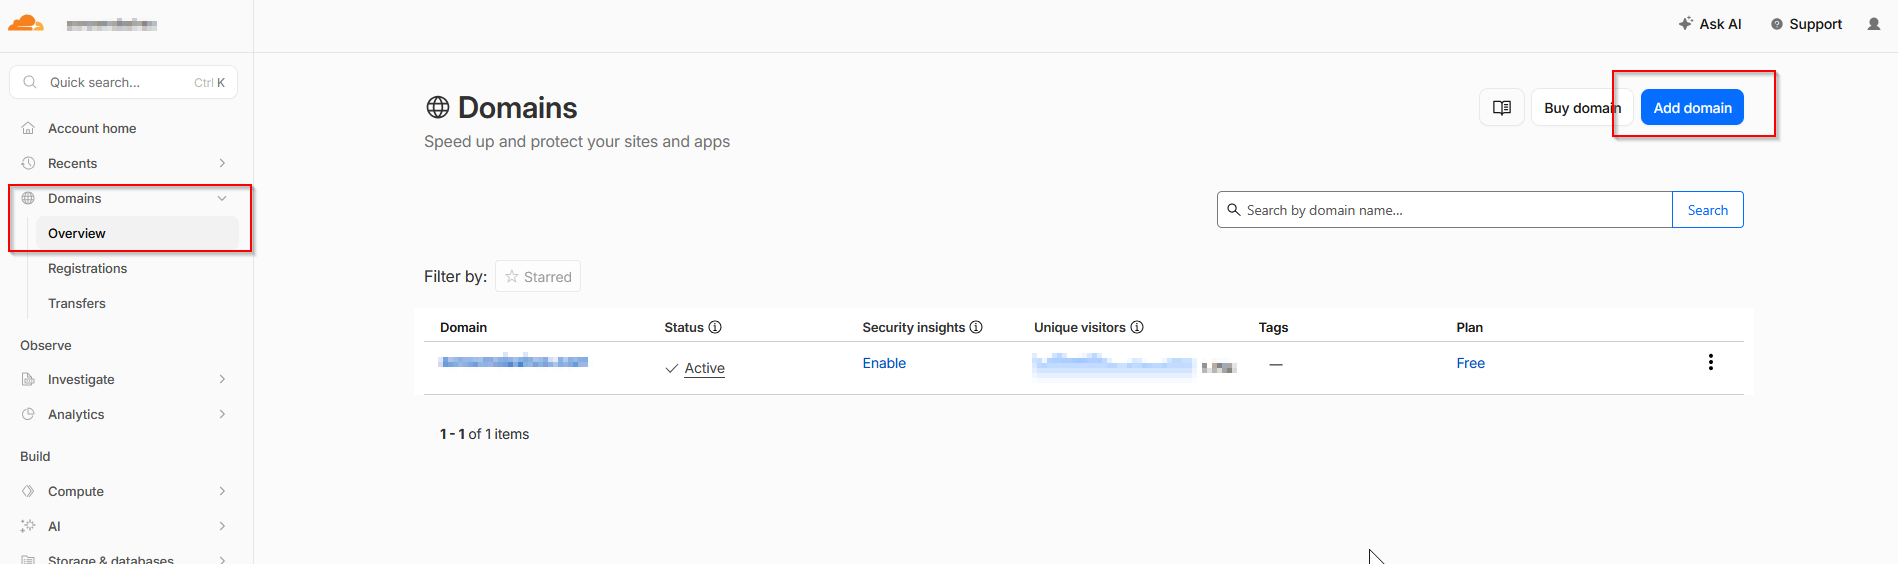Collapse the Domains section chevron
This screenshot has width=1898, height=564.
[x=222, y=198]
